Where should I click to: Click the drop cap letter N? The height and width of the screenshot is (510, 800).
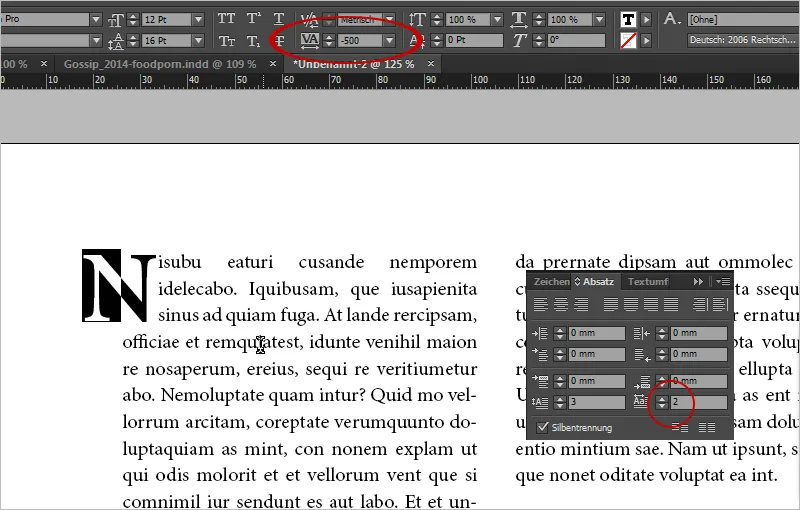pos(119,286)
